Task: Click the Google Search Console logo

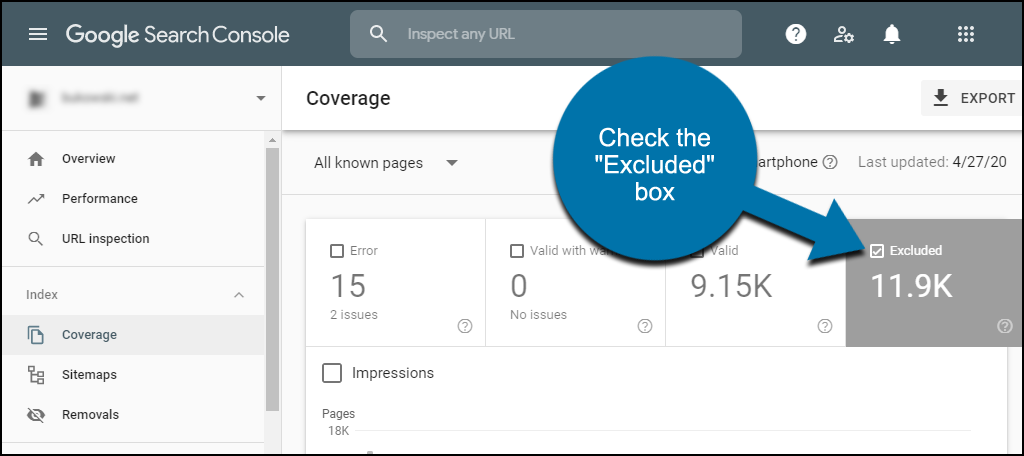Action: (x=178, y=35)
